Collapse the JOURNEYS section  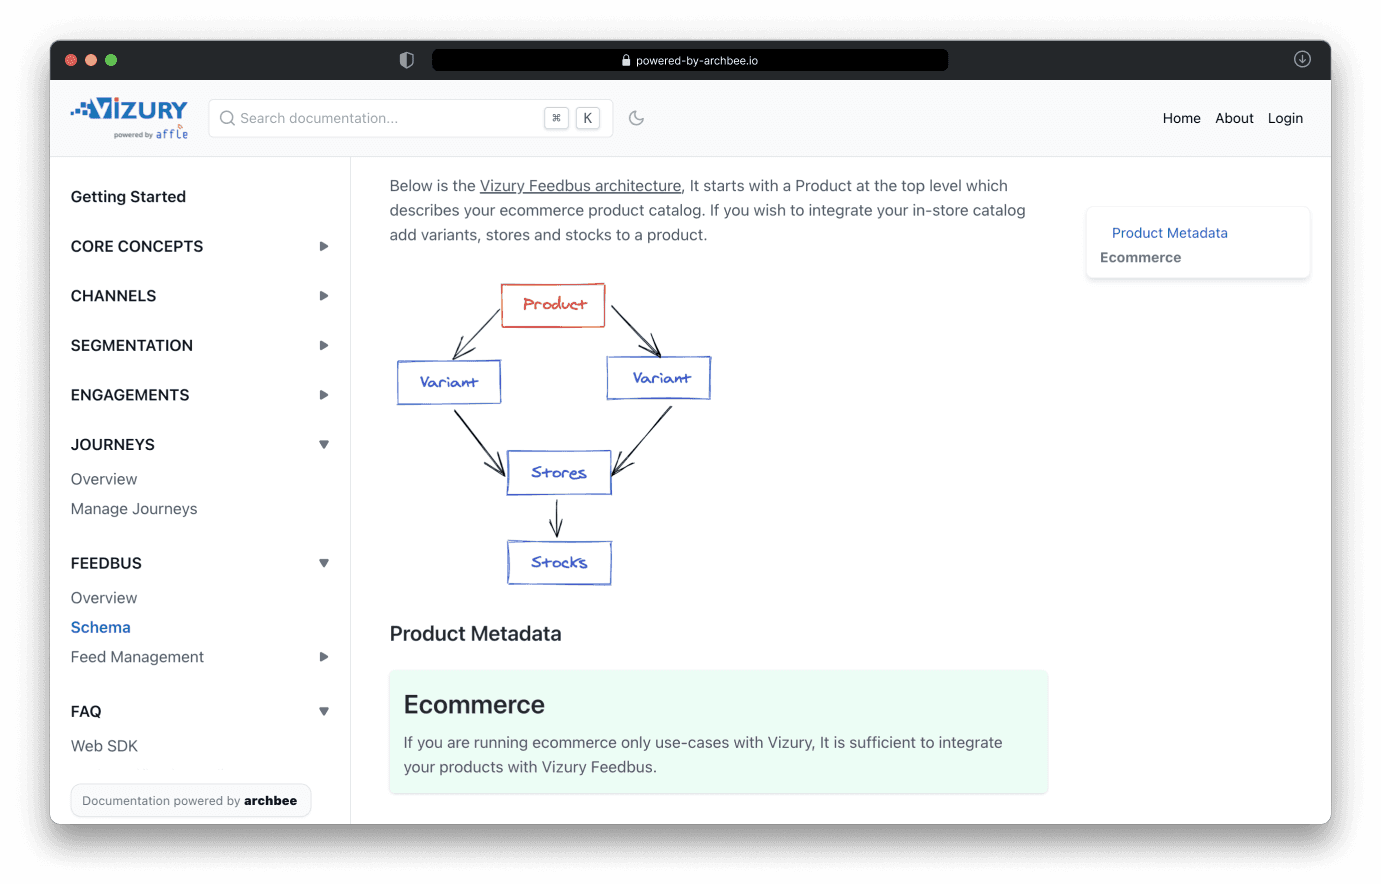pyautogui.click(x=323, y=444)
